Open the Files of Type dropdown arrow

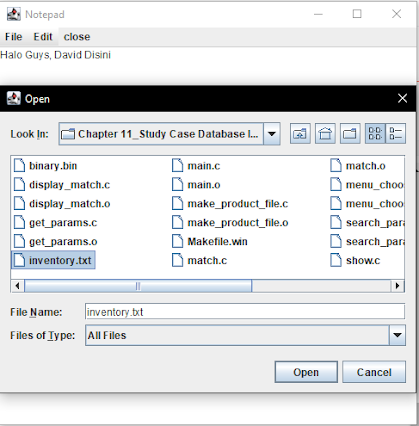pyautogui.click(x=397, y=335)
